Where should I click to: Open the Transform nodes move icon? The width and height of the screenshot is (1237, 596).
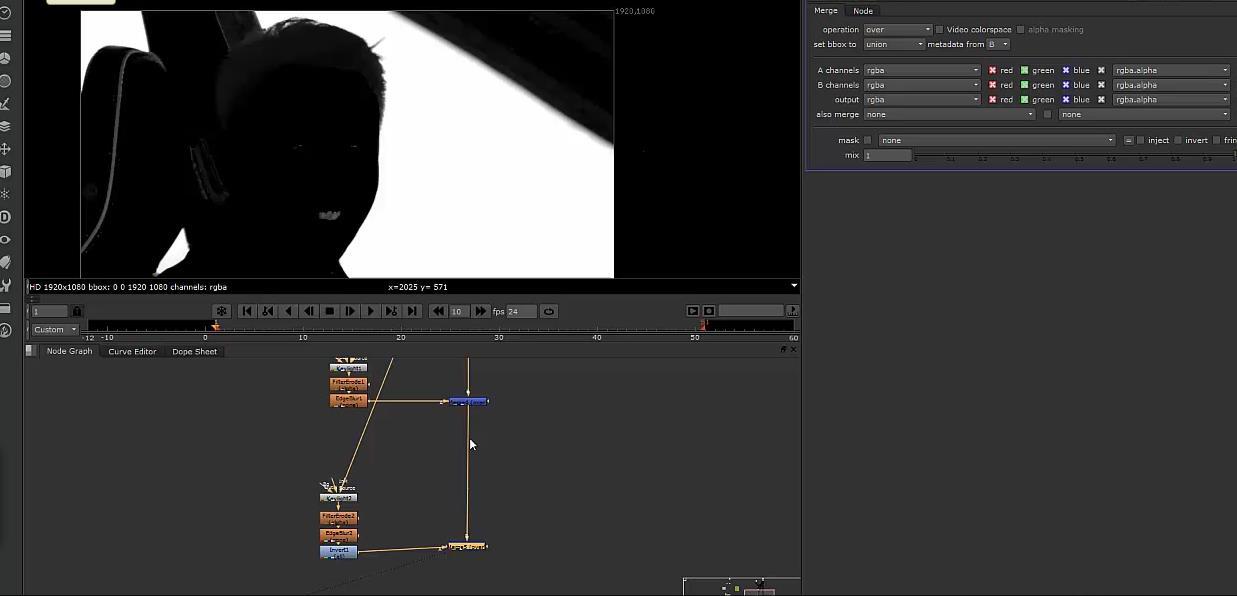(5, 149)
